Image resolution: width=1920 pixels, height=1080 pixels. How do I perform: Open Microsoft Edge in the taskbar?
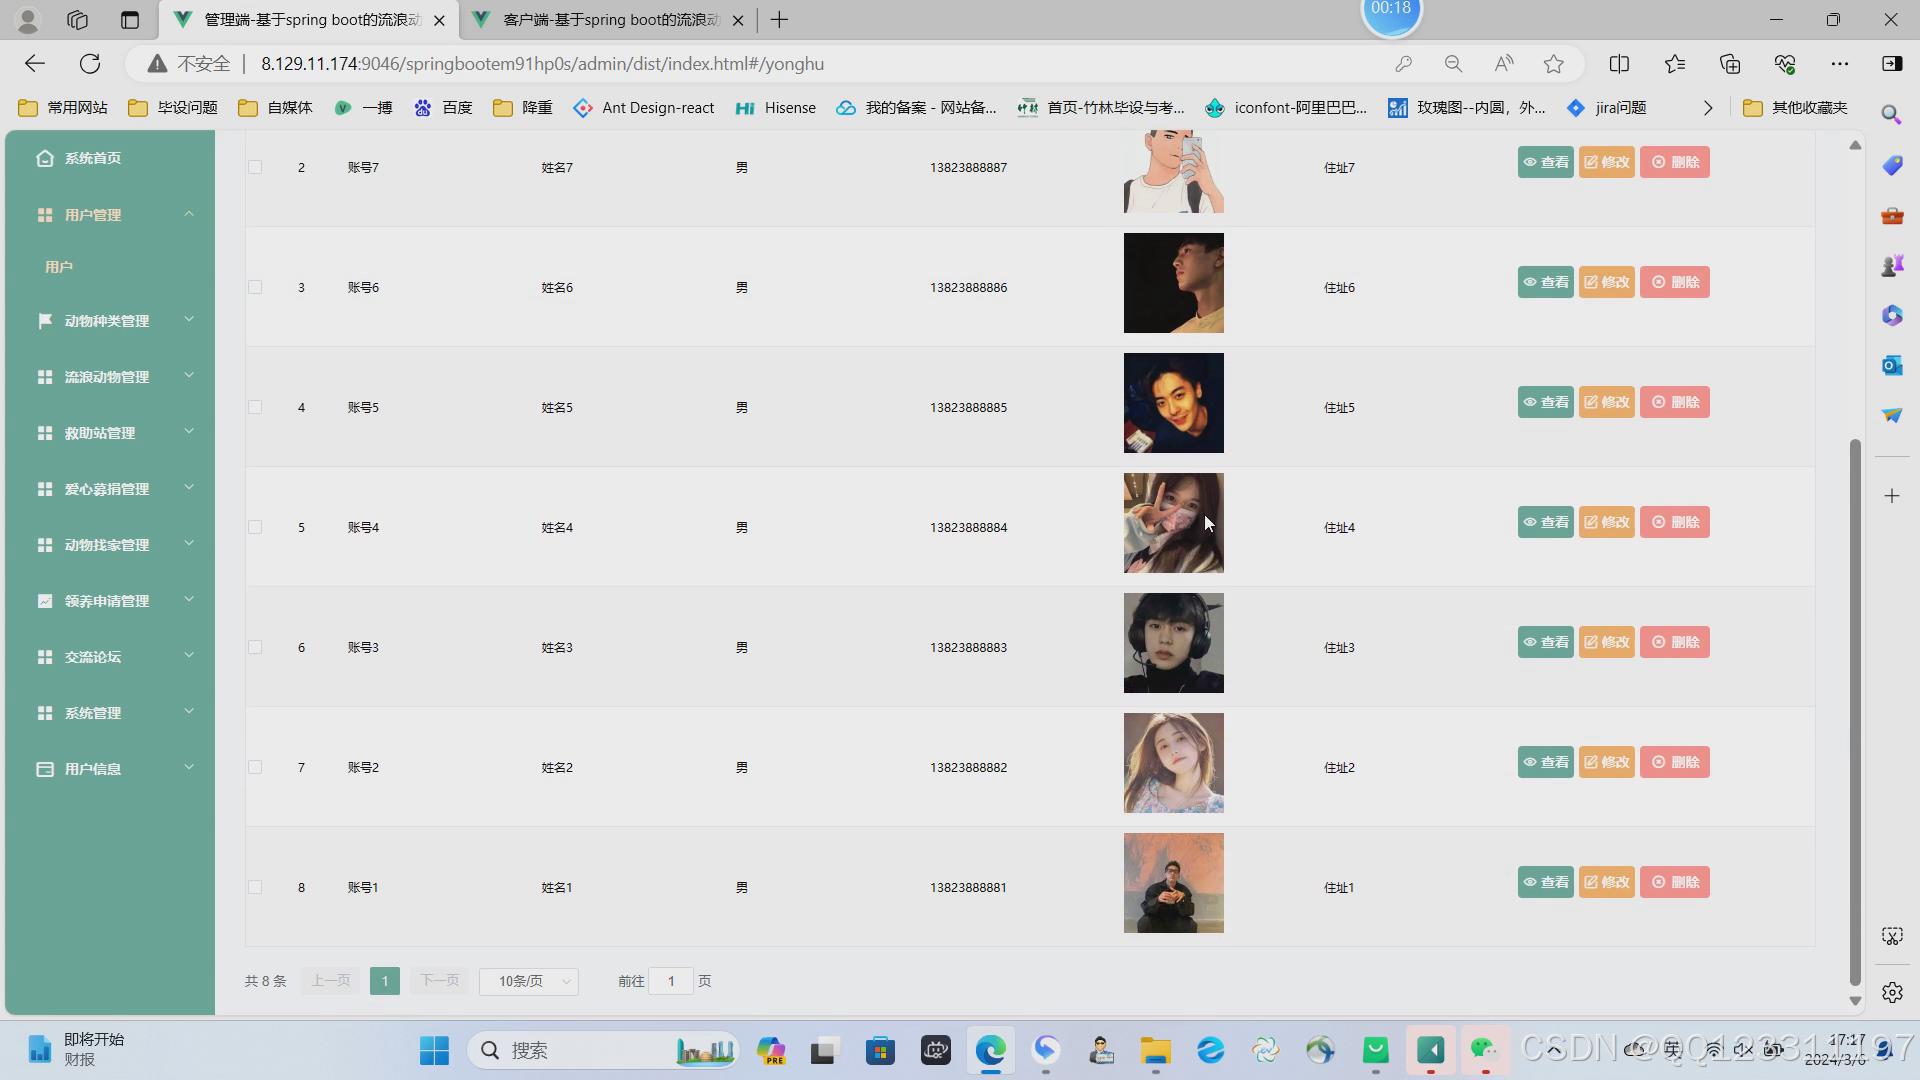click(x=990, y=1050)
